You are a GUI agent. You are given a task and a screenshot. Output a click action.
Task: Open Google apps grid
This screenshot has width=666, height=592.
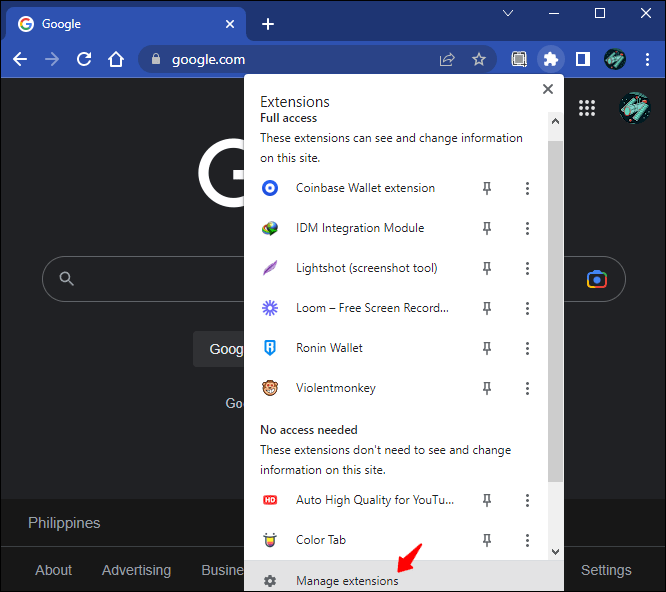click(x=587, y=108)
